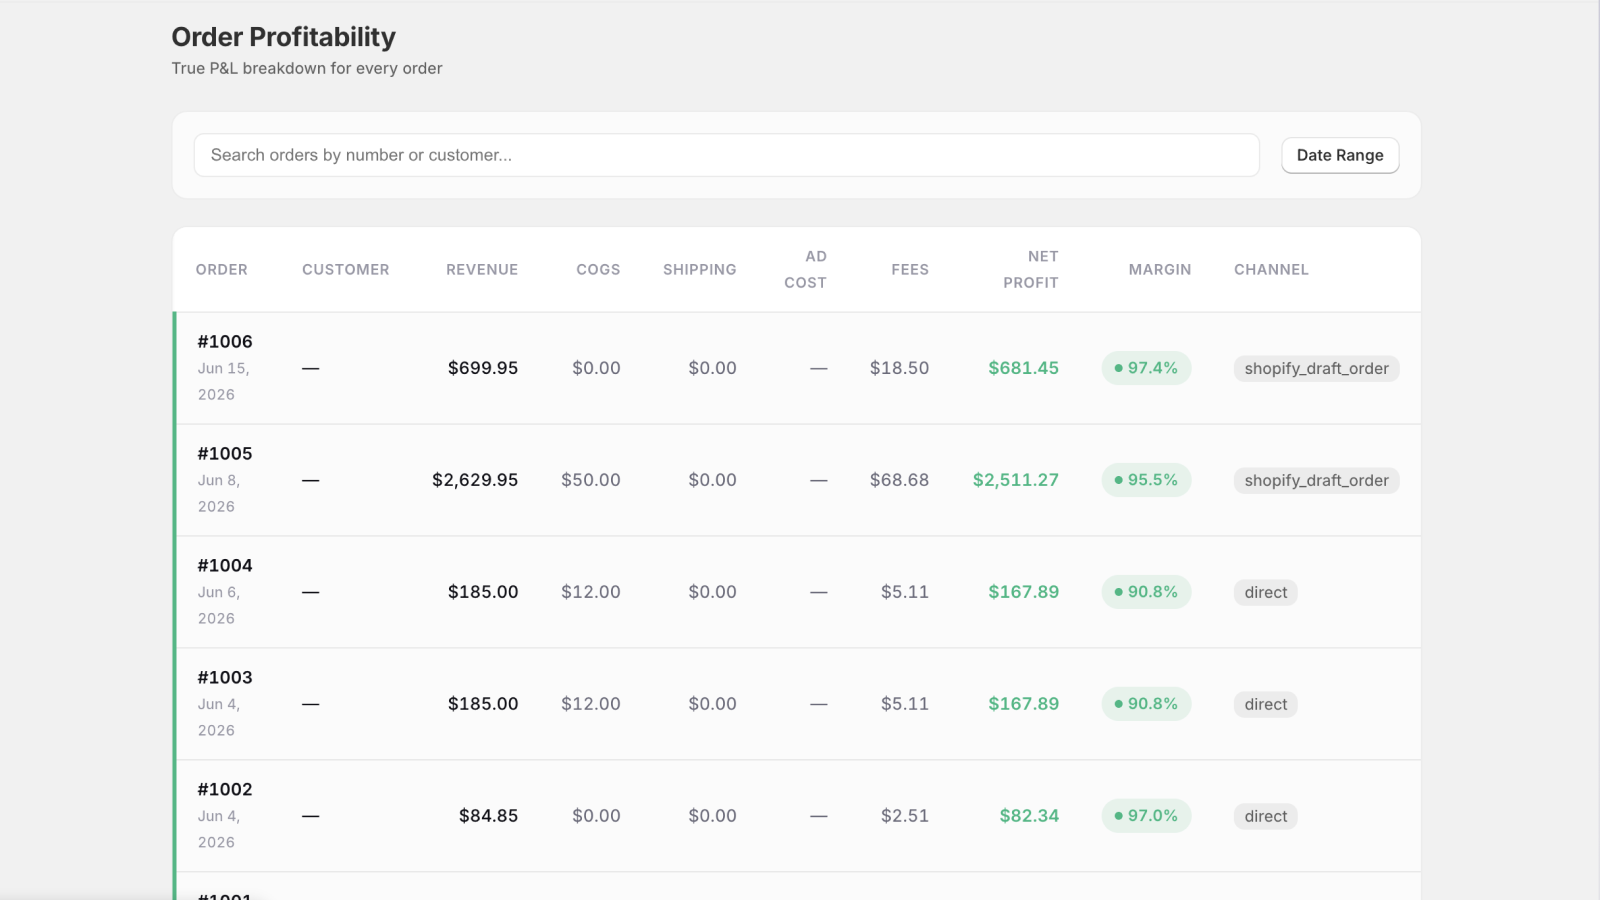Screen dimensions: 1600x900
Task: Click the COGS column header
Action: click(598, 270)
